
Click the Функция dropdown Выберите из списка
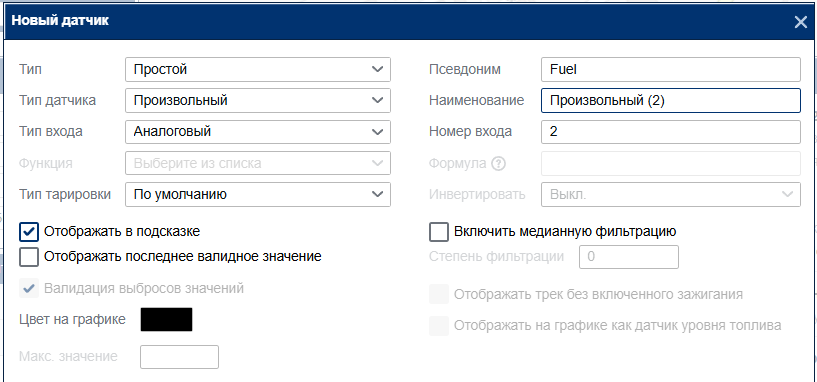(258, 163)
